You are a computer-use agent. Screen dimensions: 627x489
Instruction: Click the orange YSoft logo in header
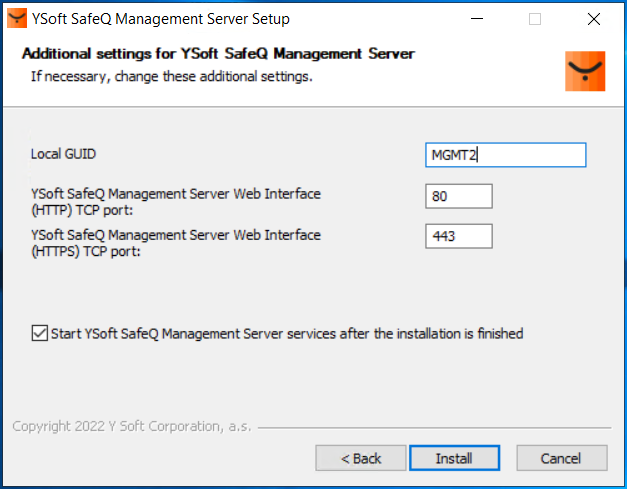585,71
